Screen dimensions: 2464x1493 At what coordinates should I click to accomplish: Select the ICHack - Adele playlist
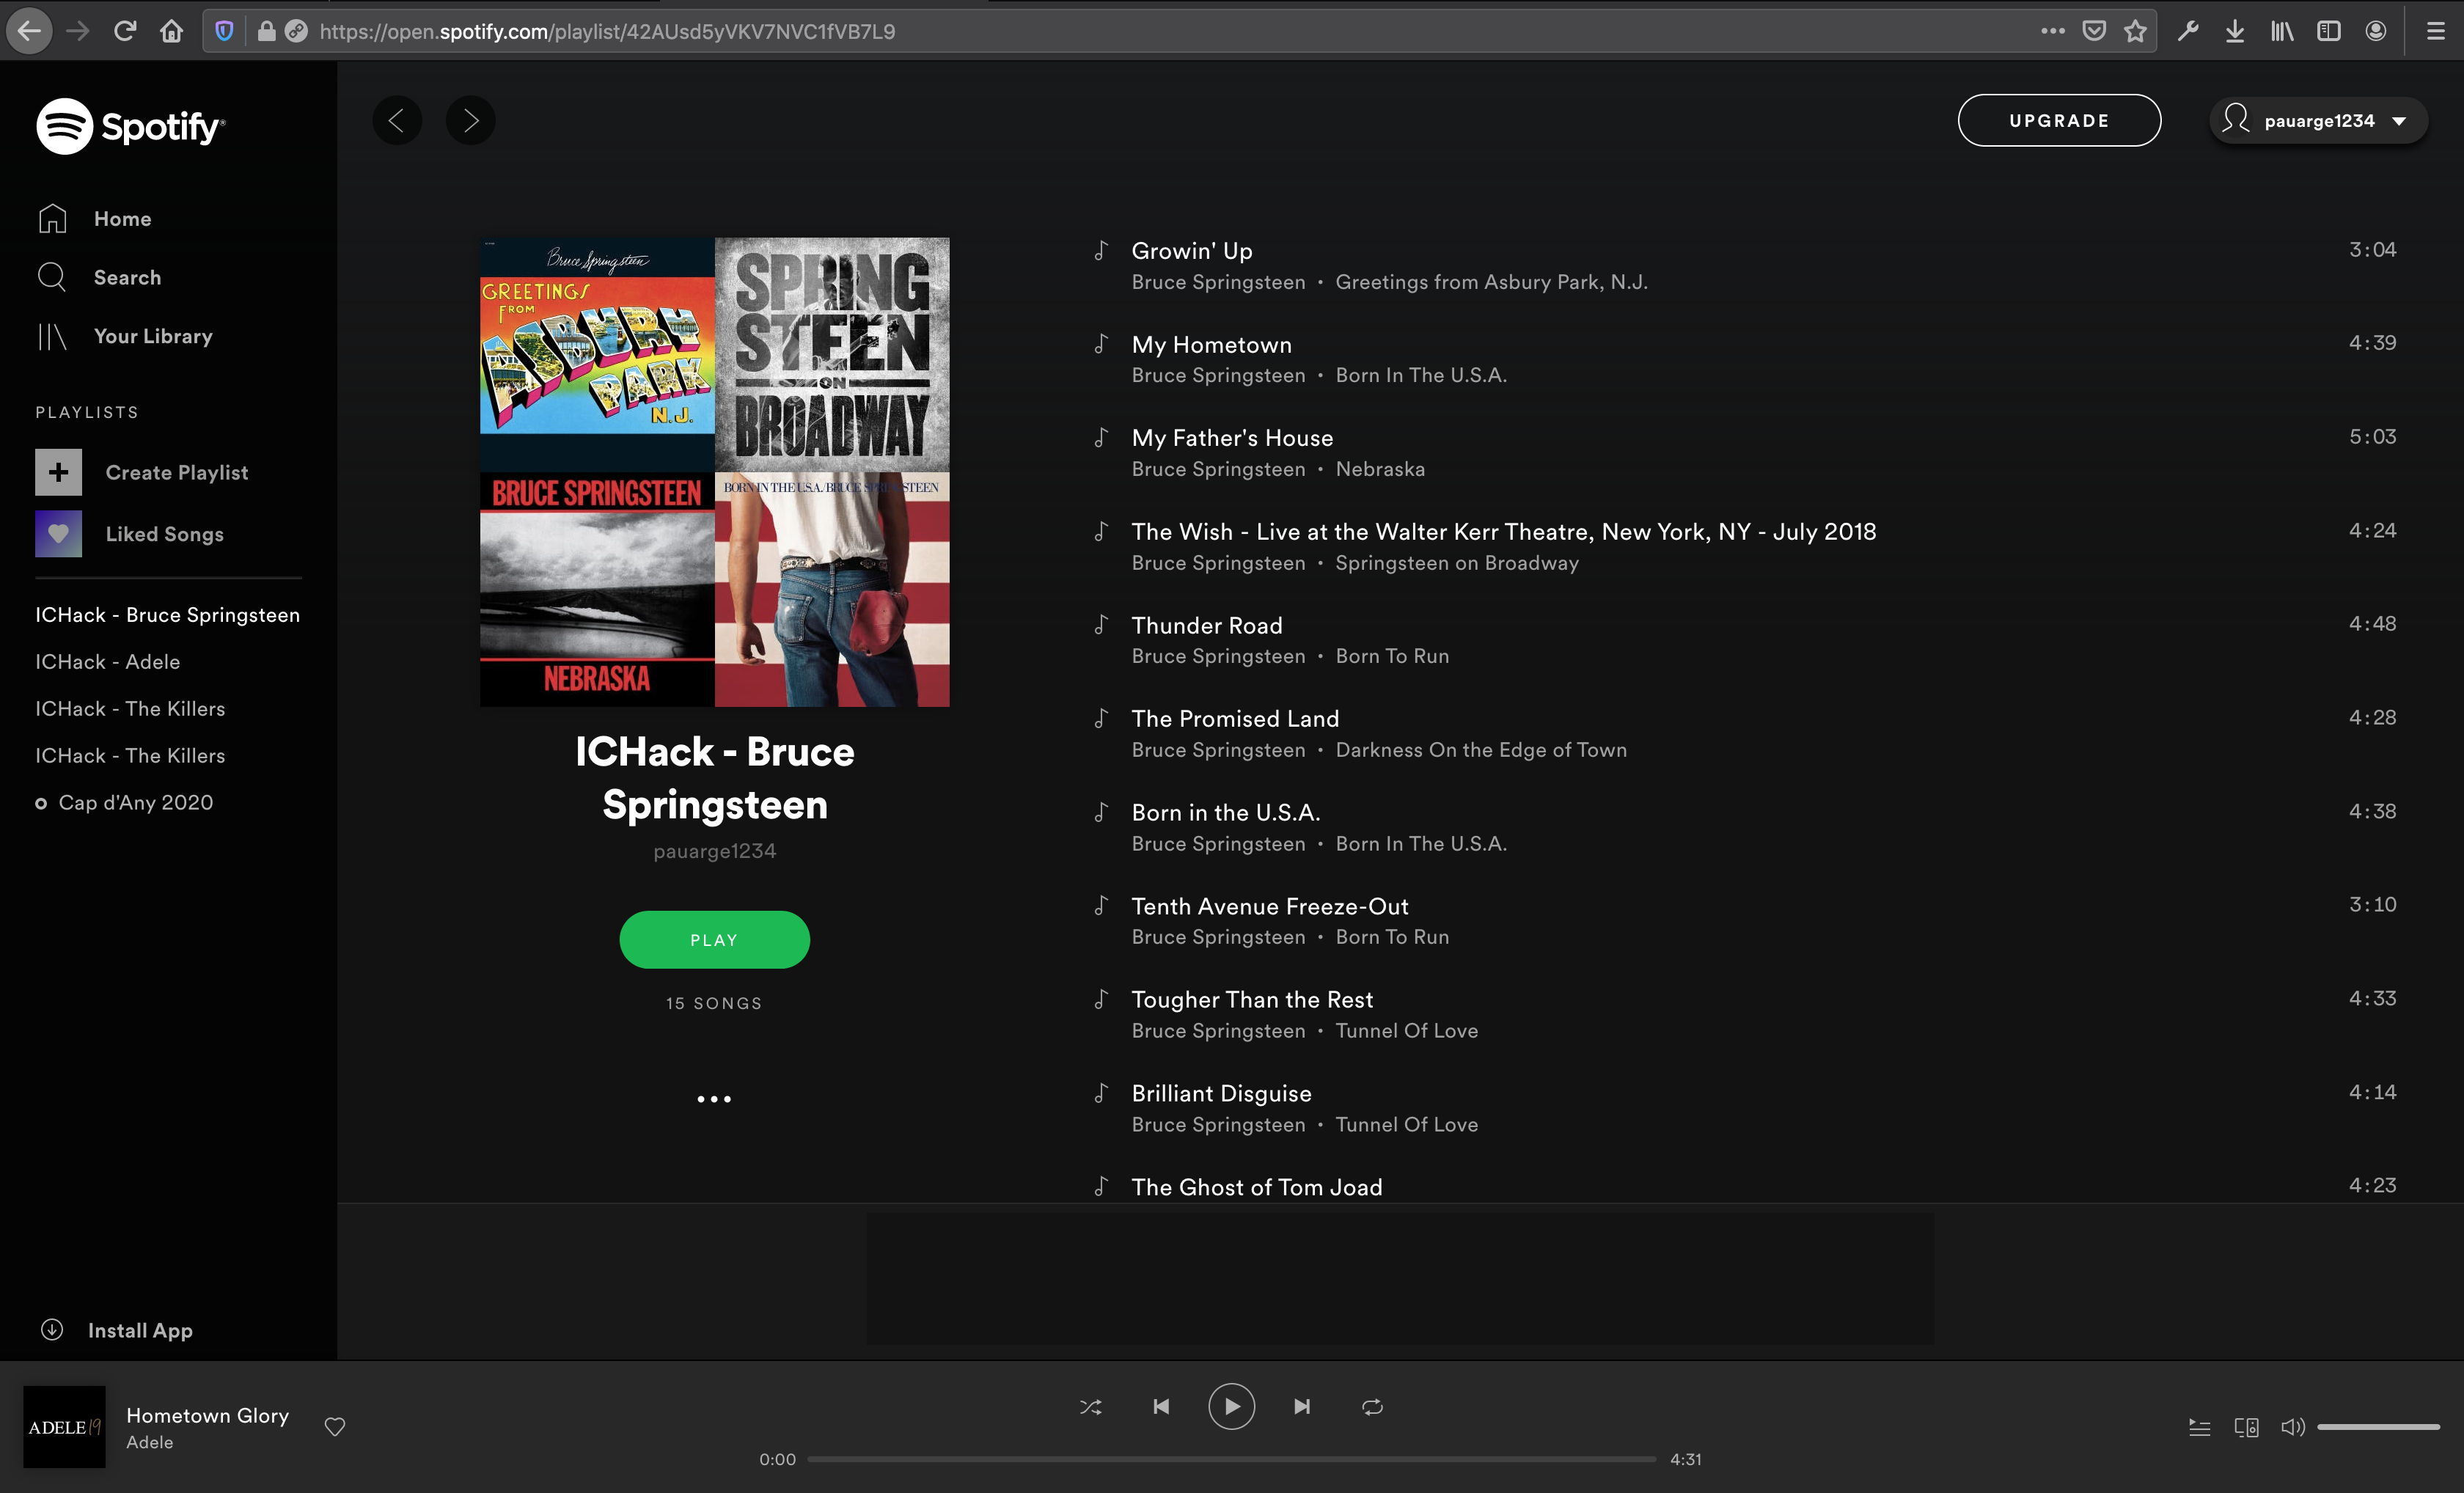108,662
